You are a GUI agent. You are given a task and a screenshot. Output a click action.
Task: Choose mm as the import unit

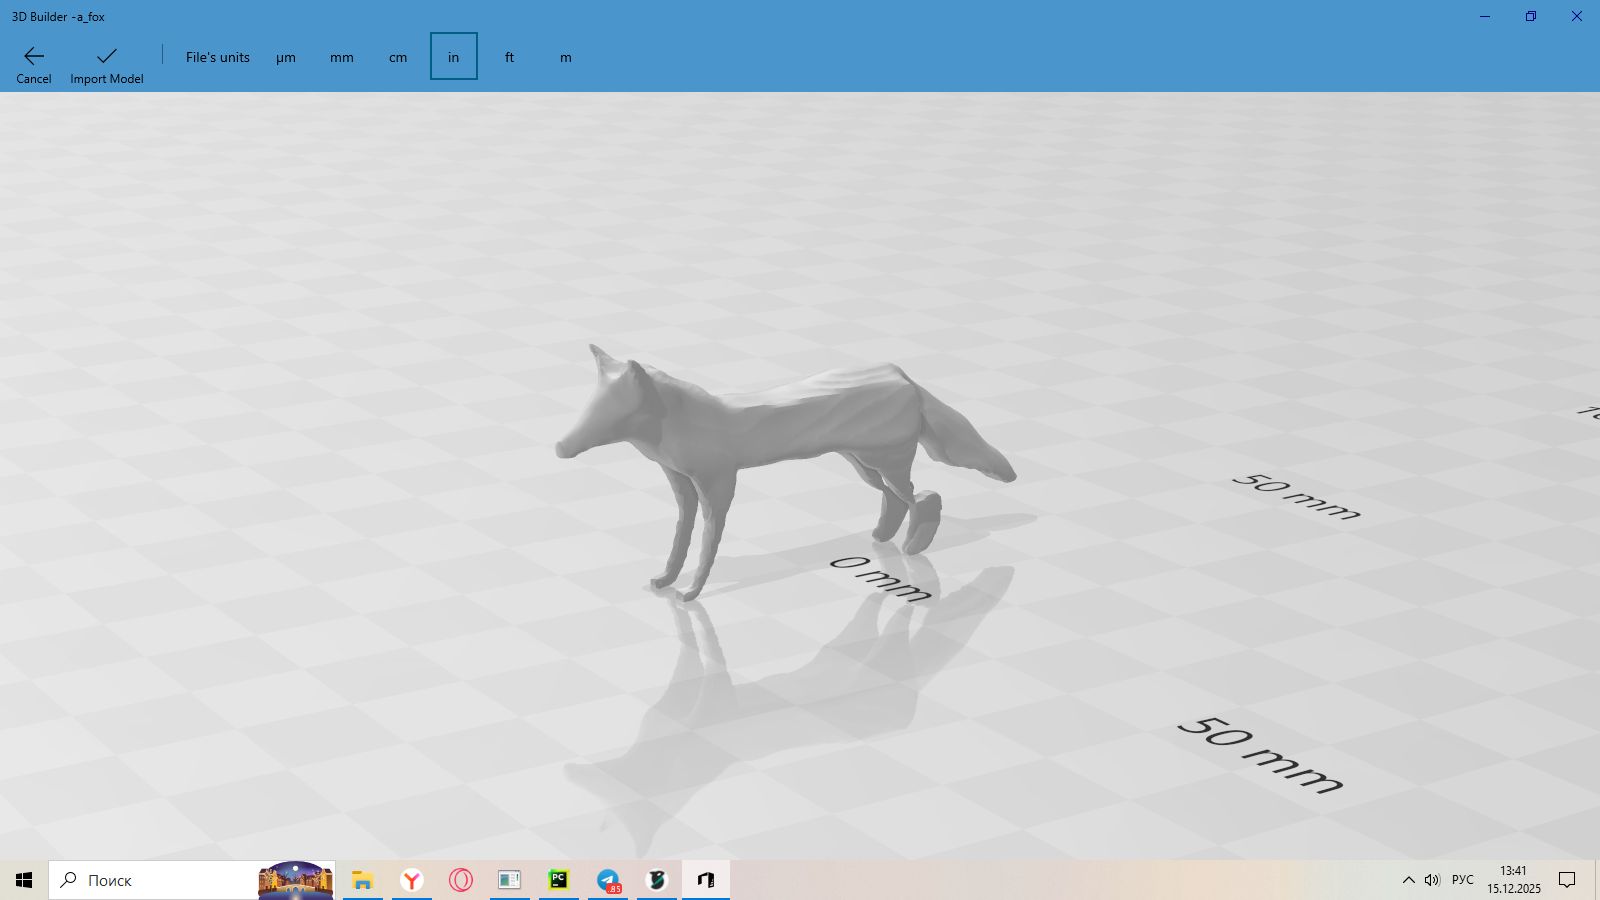342,57
